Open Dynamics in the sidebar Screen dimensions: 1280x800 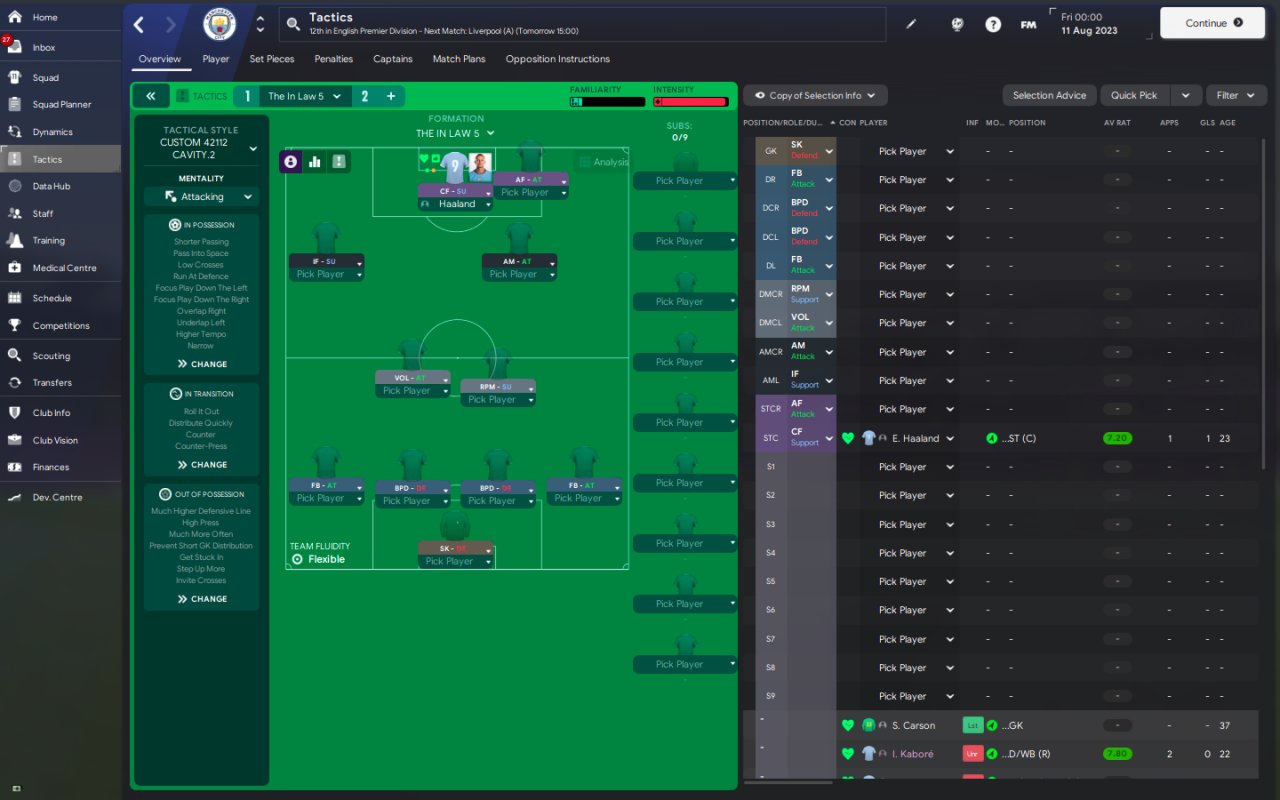pyautogui.click(x=52, y=132)
